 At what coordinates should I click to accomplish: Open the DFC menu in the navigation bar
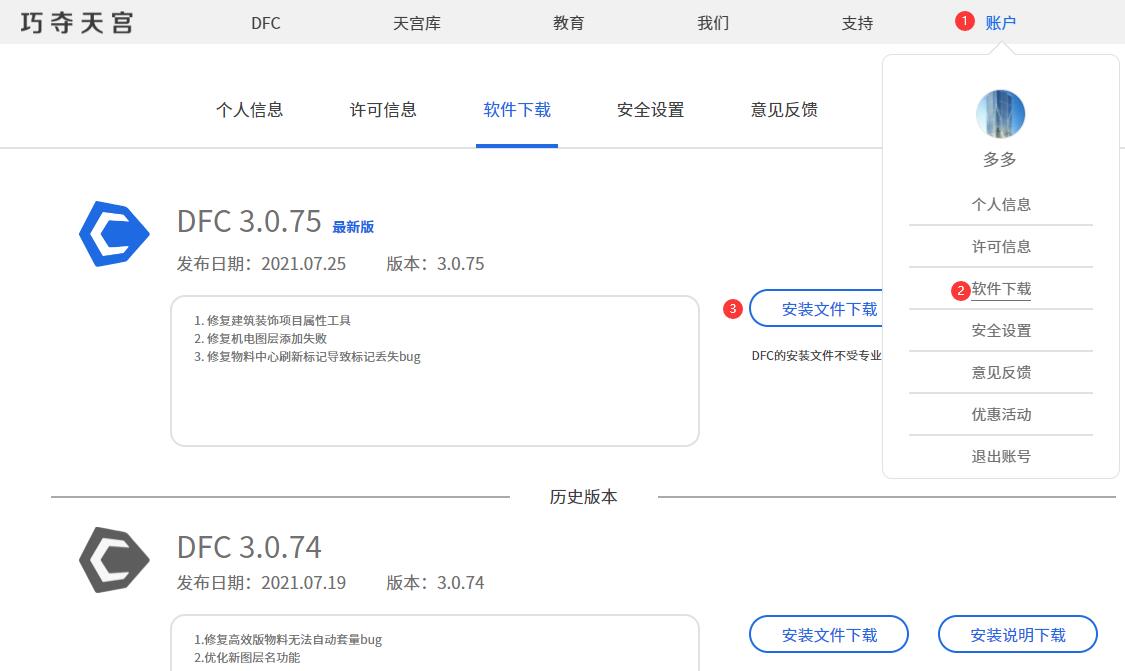coord(266,23)
